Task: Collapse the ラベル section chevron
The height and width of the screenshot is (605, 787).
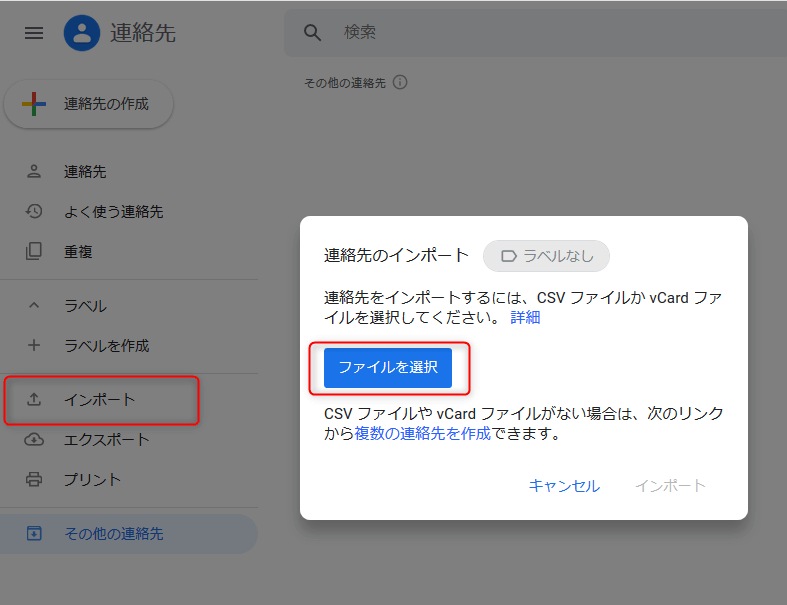Action: [34, 306]
